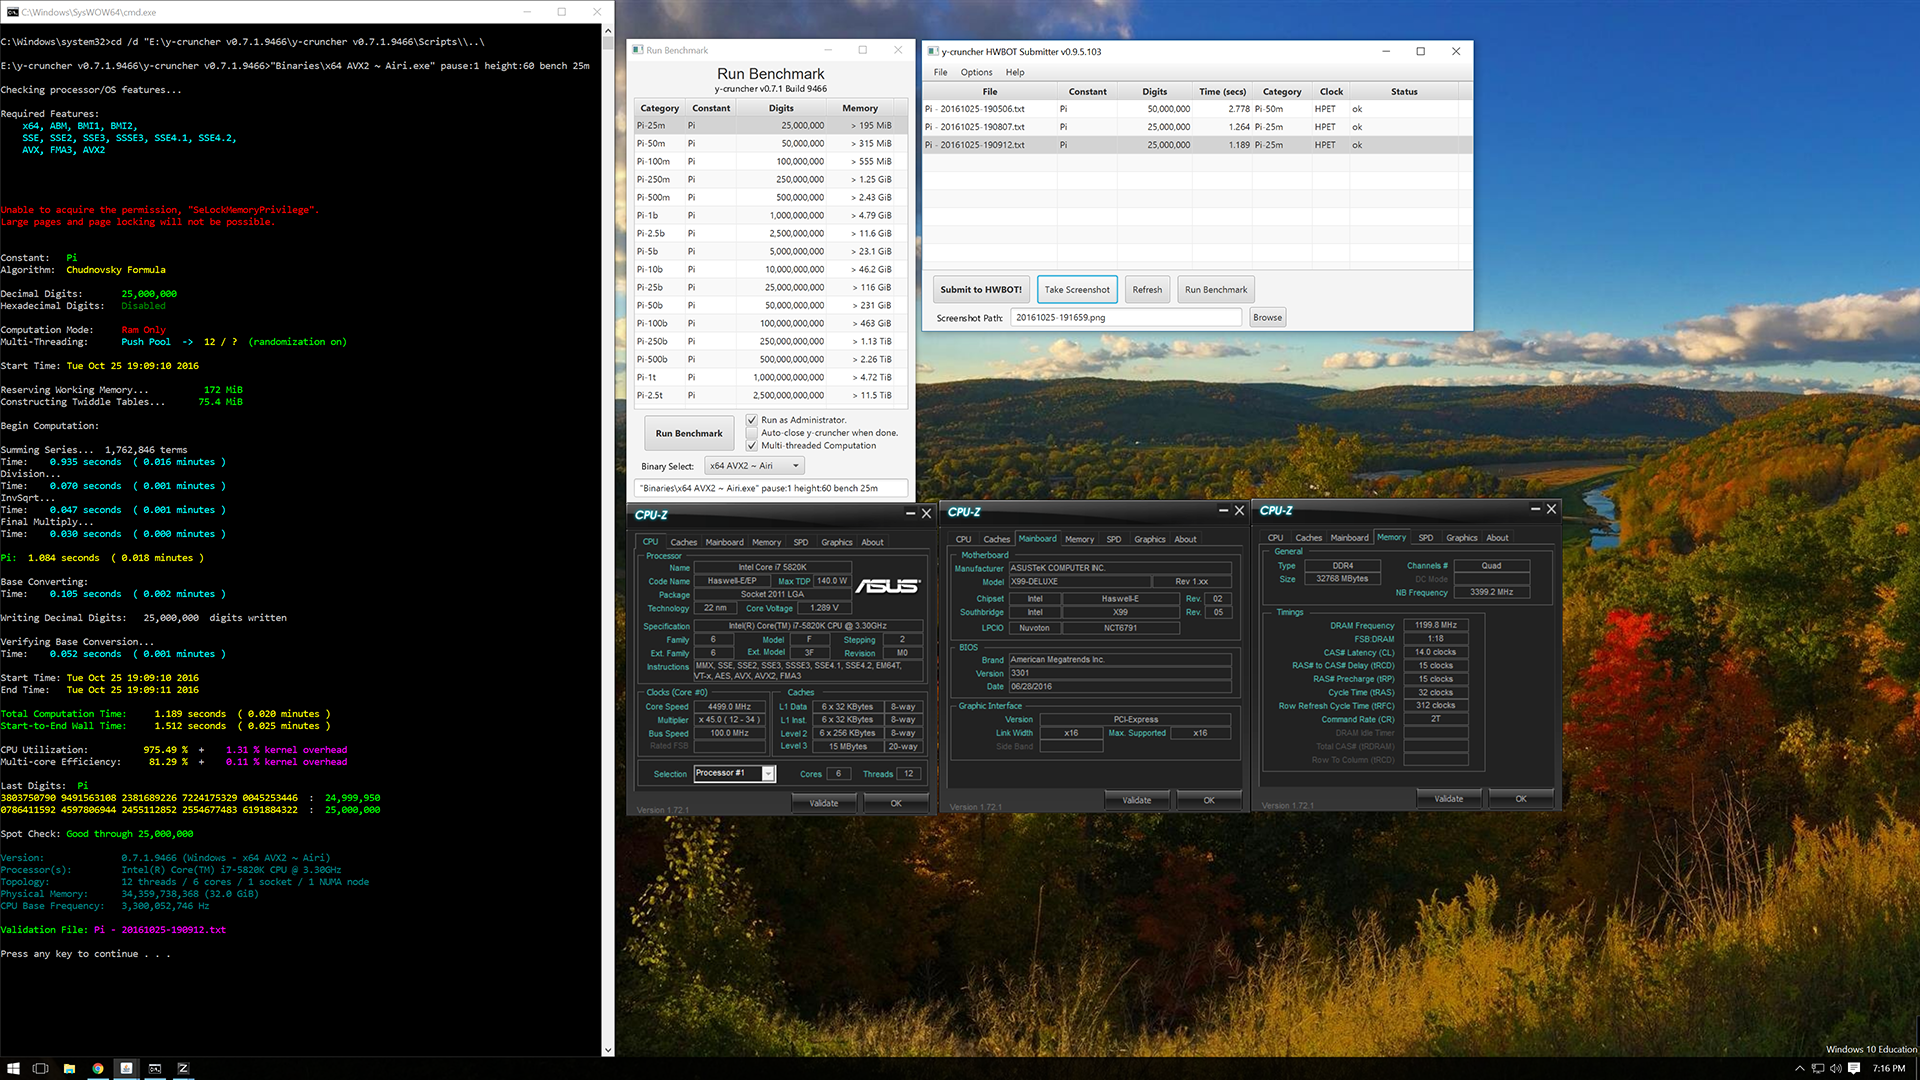The width and height of the screenshot is (1920, 1080).
Task: Click Run Benchmark button in HWBOT Submitter
Action: pyautogui.click(x=1216, y=290)
